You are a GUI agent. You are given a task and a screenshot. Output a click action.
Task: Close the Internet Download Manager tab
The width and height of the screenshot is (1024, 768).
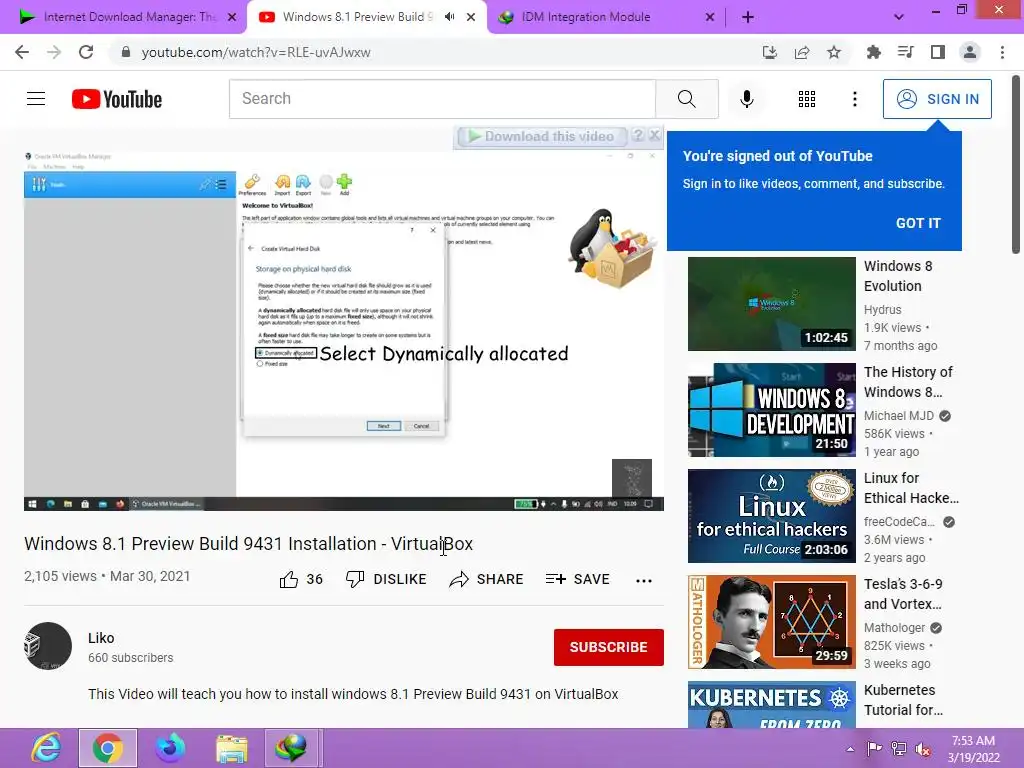coord(232,17)
